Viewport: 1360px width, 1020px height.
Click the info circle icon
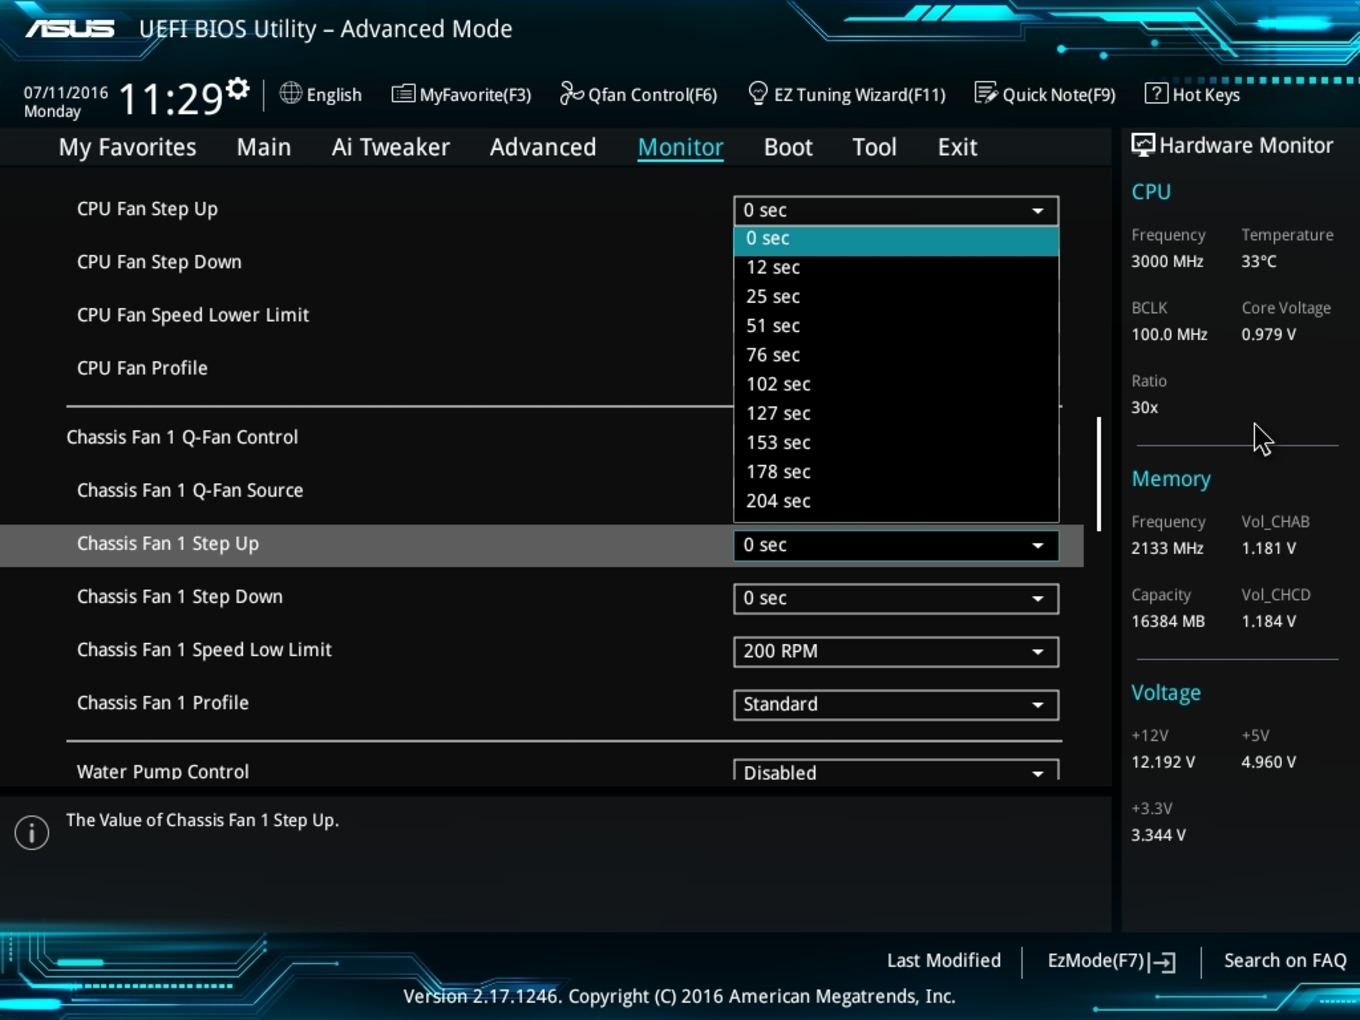(x=32, y=832)
